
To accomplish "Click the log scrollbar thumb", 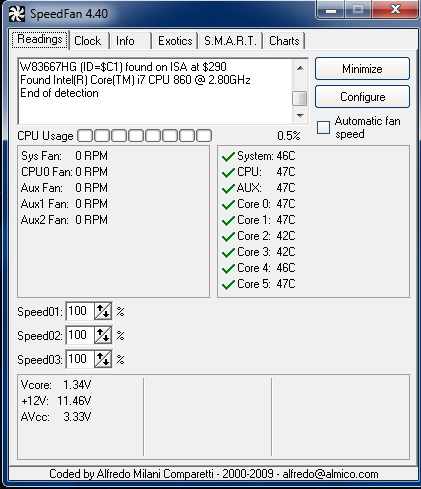I will click(299, 98).
